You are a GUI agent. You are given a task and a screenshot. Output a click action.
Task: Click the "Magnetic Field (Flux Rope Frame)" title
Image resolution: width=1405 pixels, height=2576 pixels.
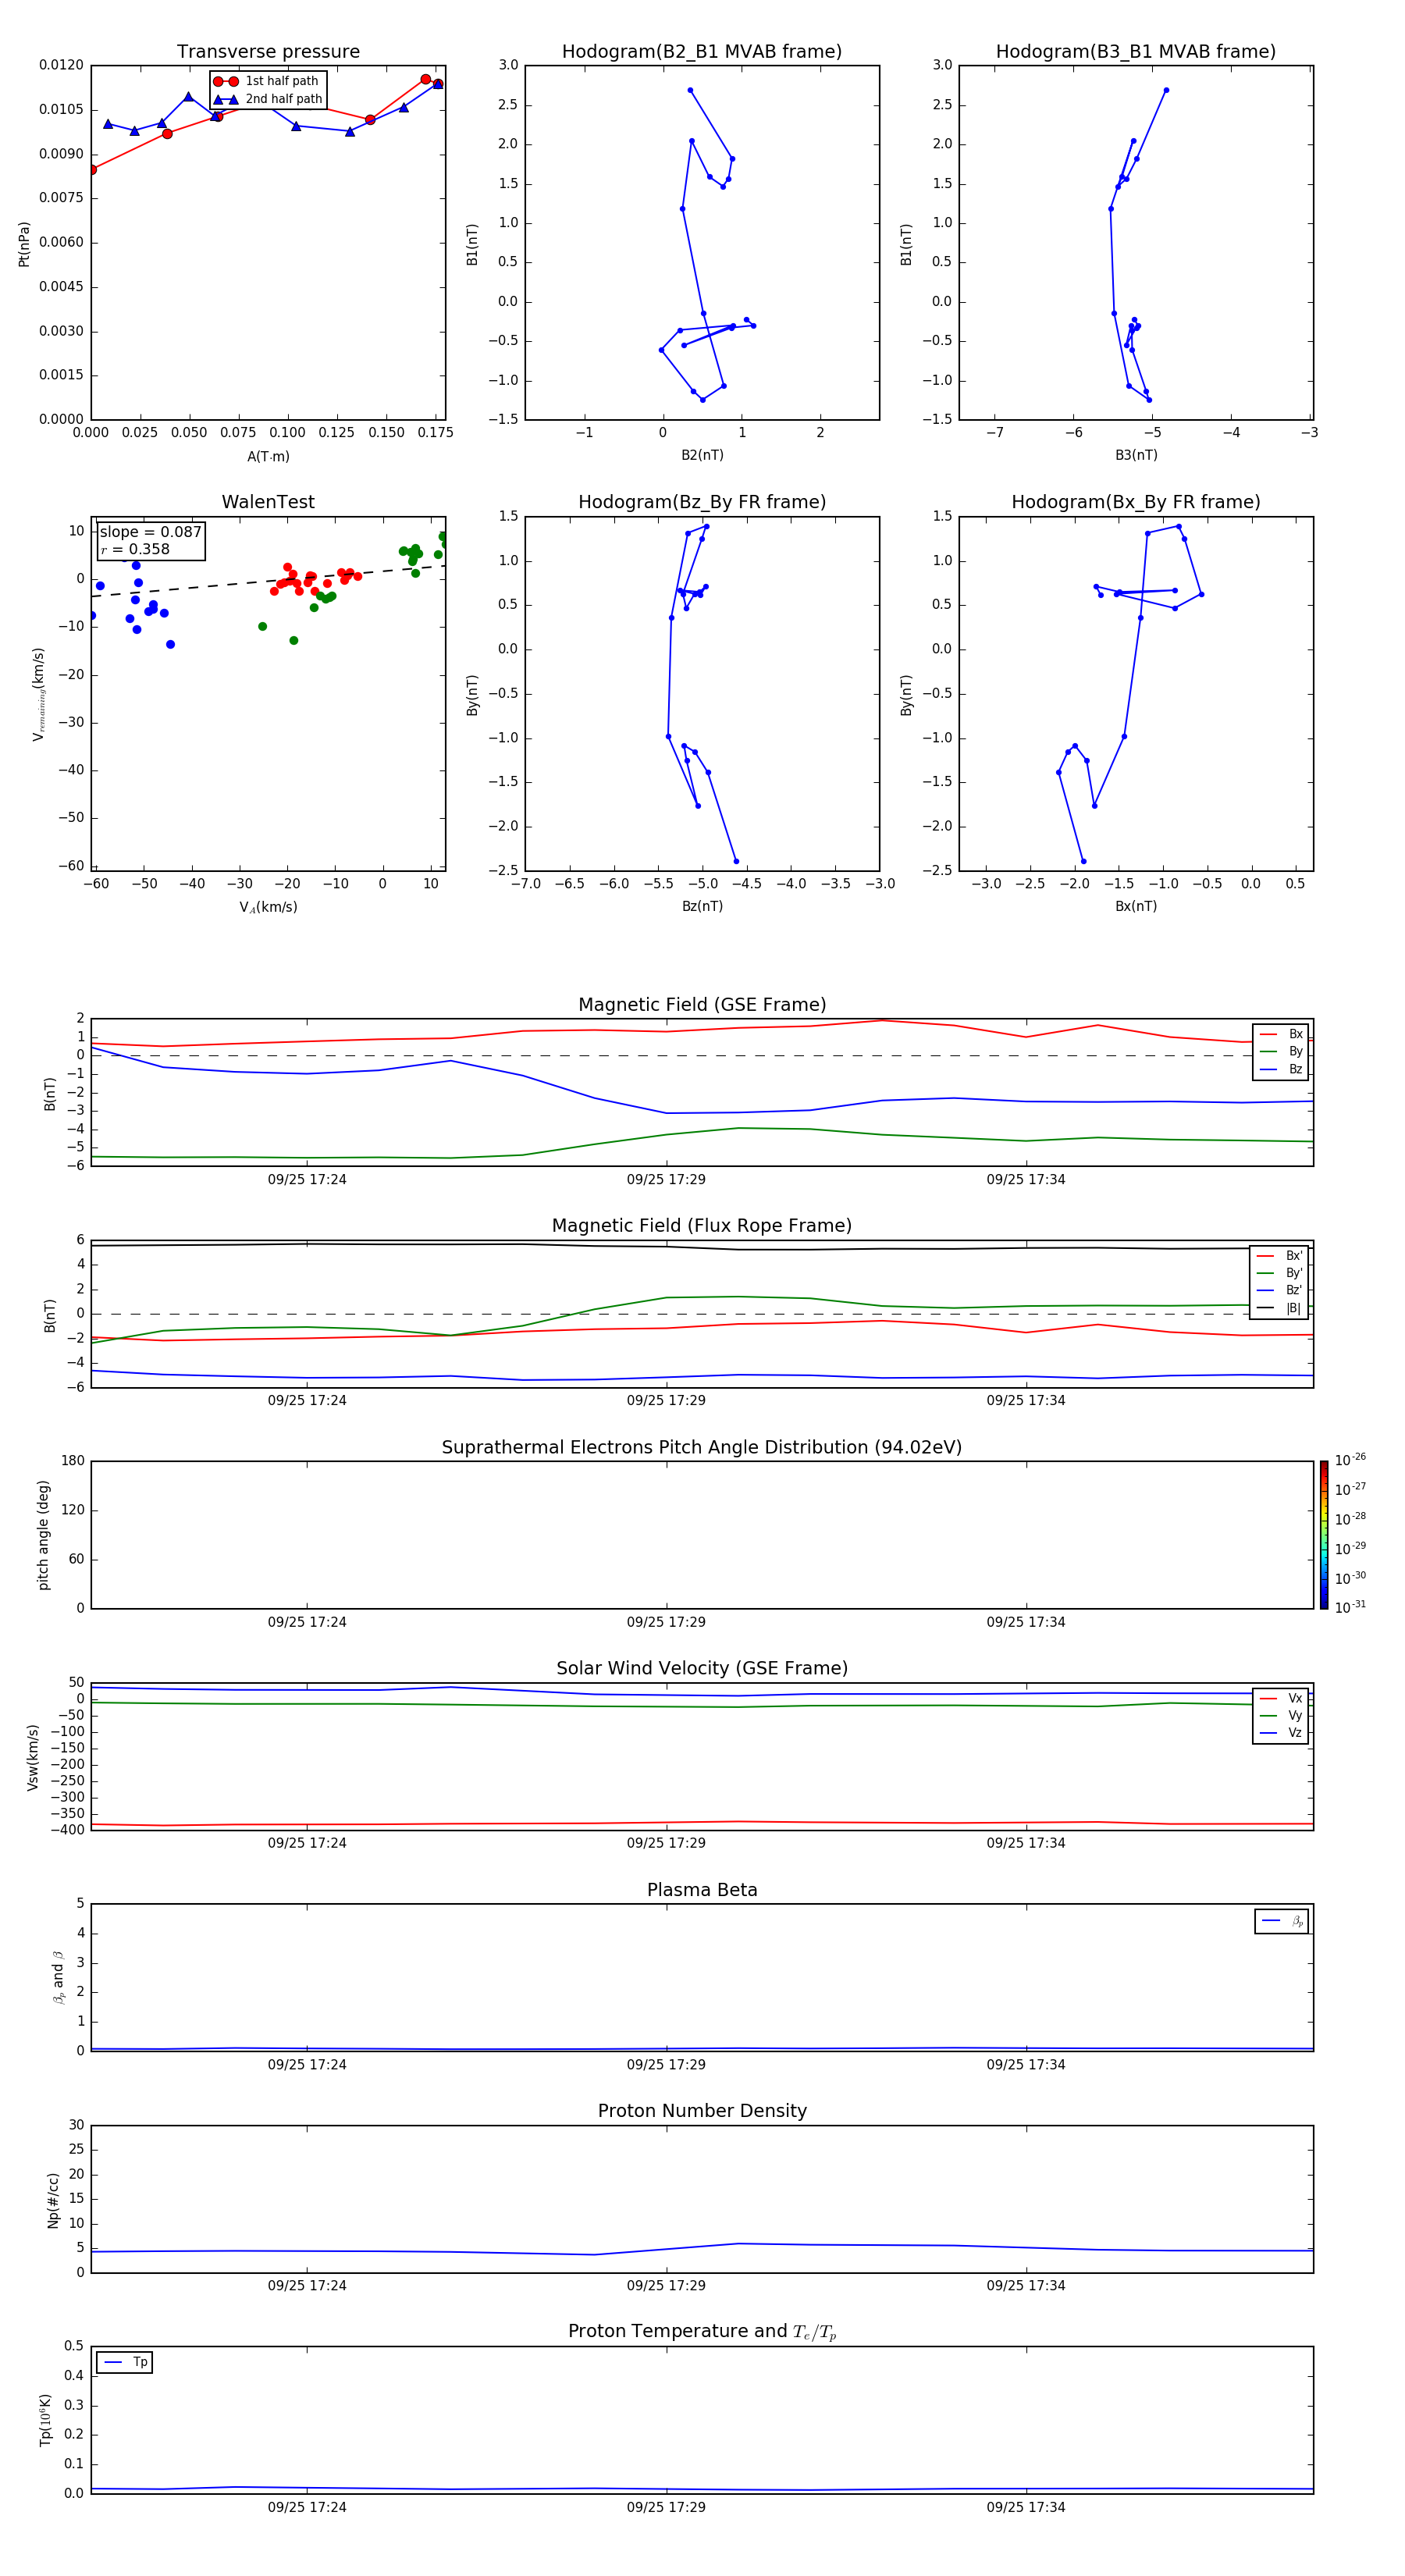click(702, 1226)
